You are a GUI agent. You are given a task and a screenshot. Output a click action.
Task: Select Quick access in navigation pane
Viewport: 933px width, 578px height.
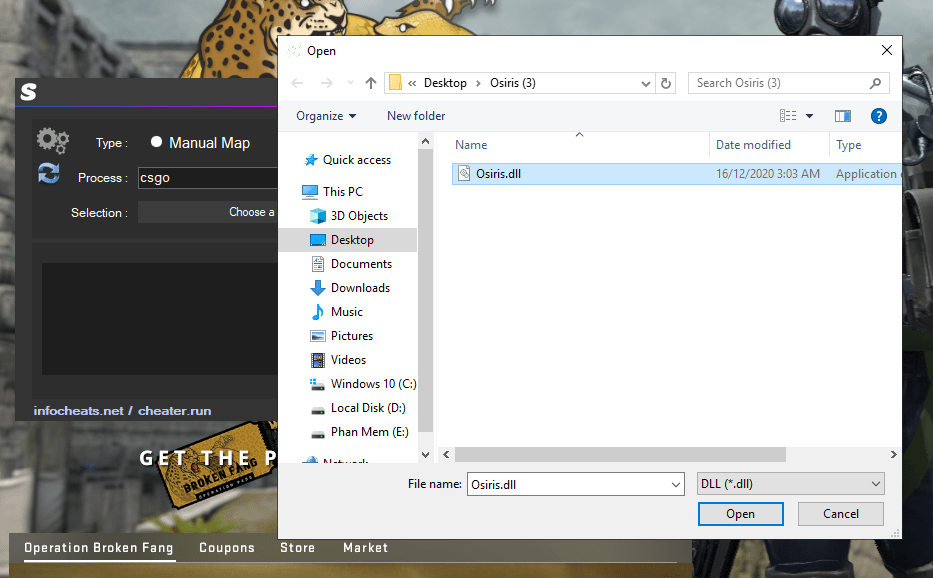(x=347, y=160)
